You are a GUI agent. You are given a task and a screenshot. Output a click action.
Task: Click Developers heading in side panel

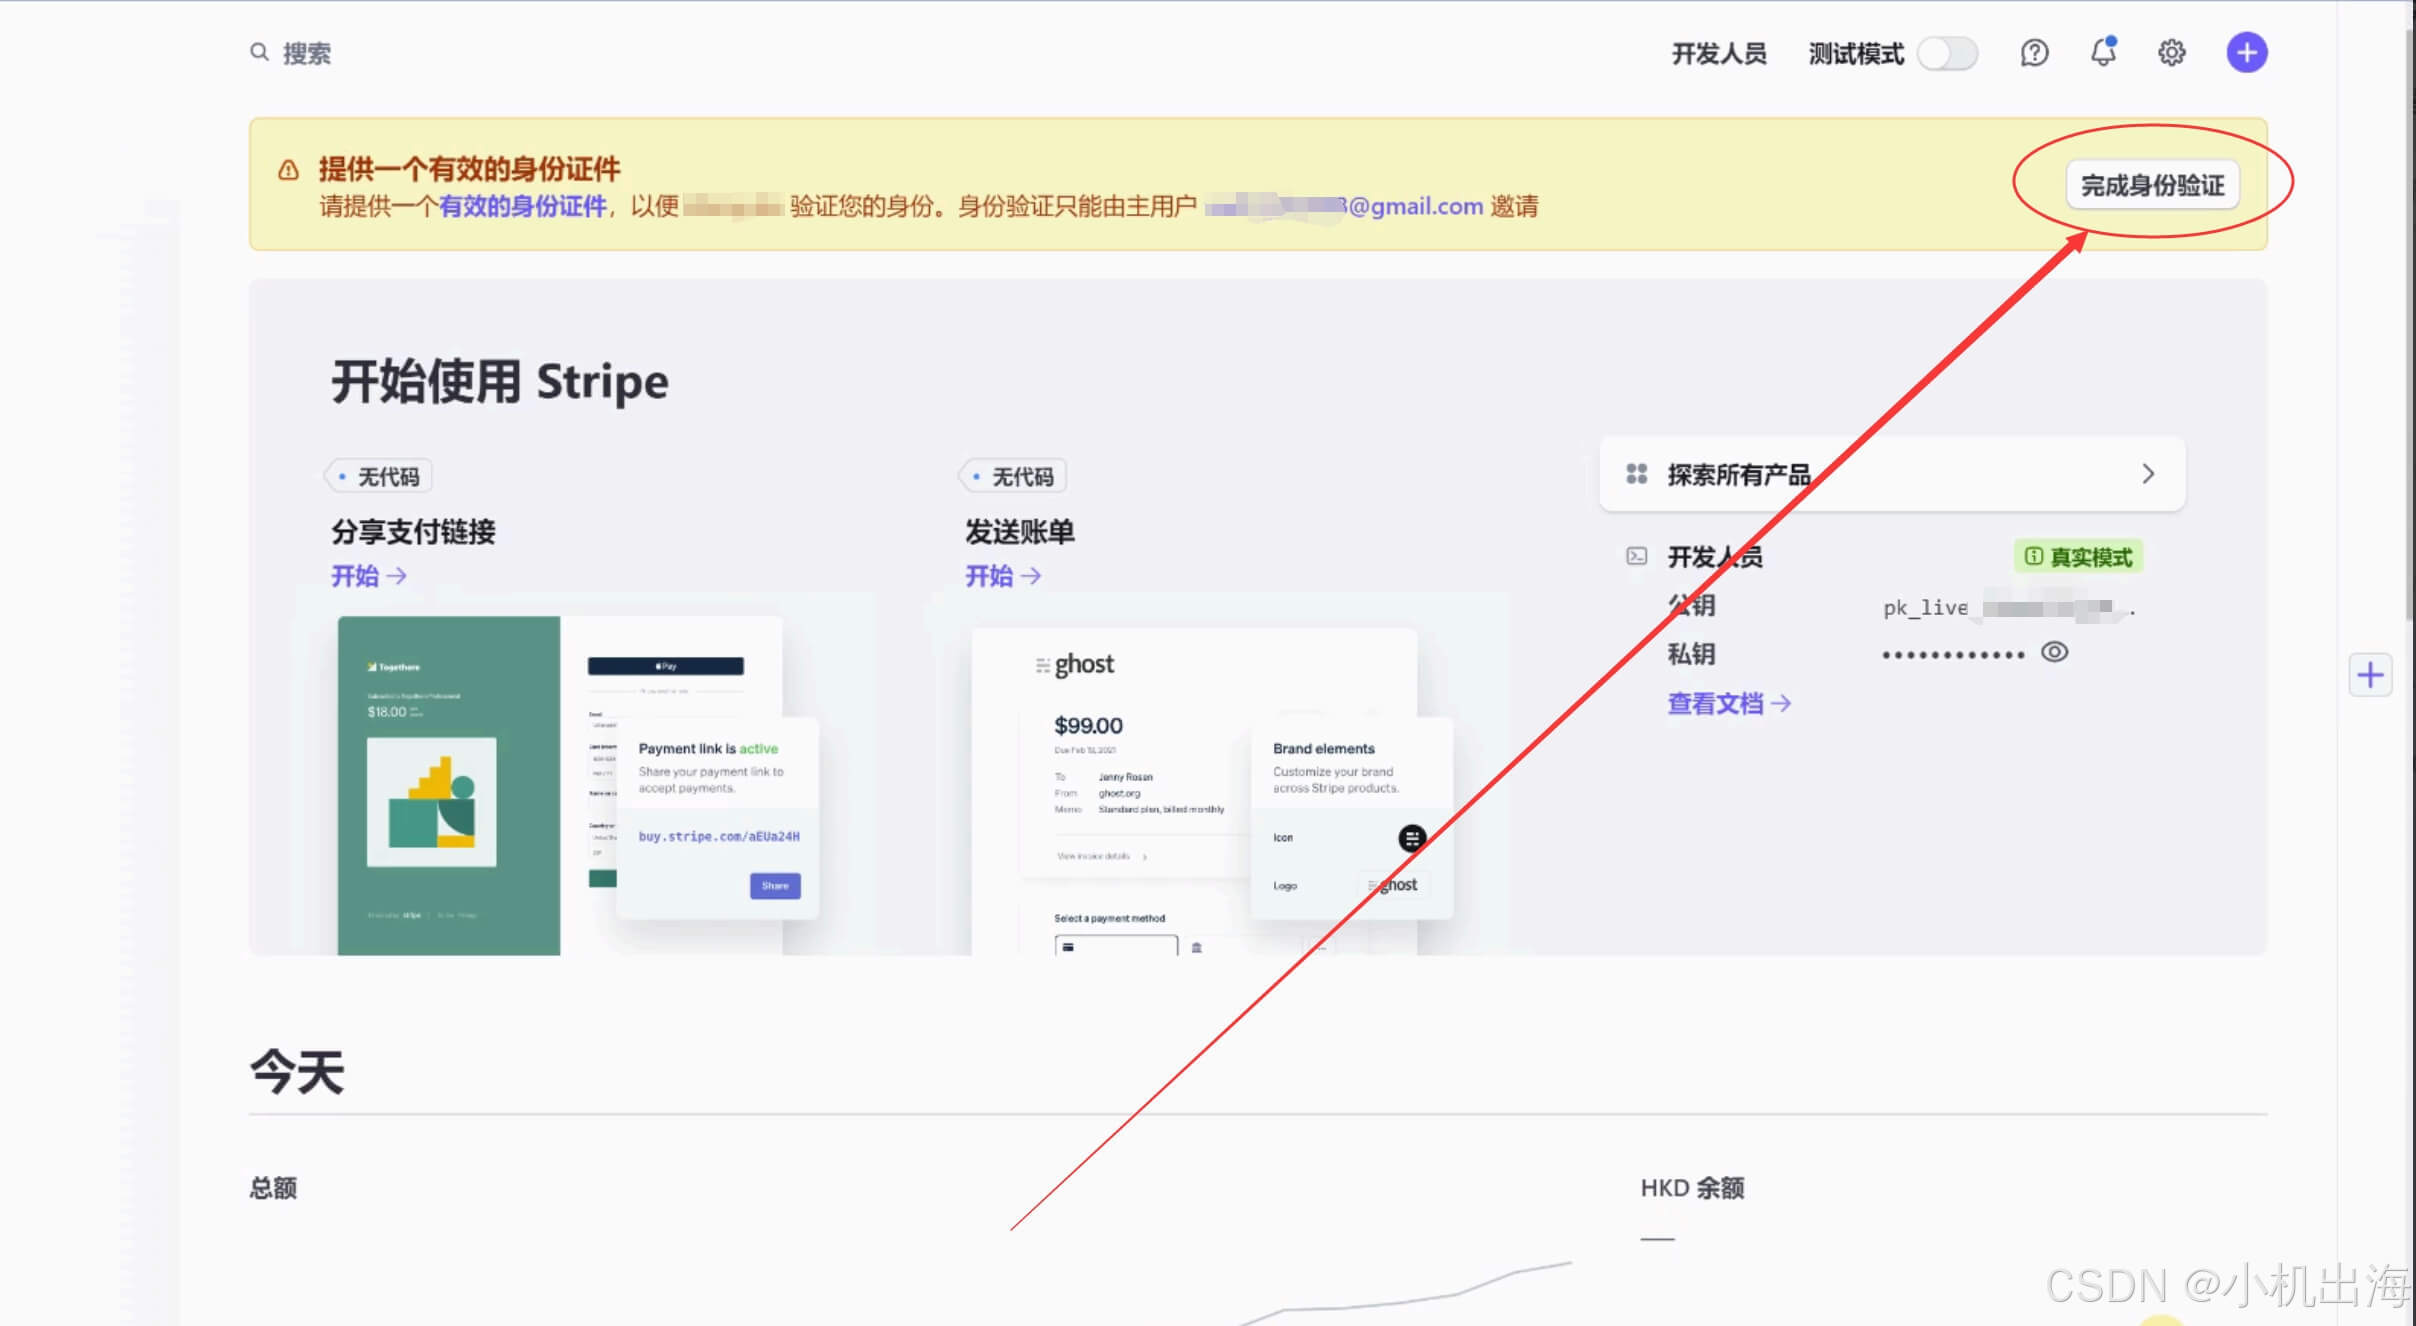[x=1714, y=557]
